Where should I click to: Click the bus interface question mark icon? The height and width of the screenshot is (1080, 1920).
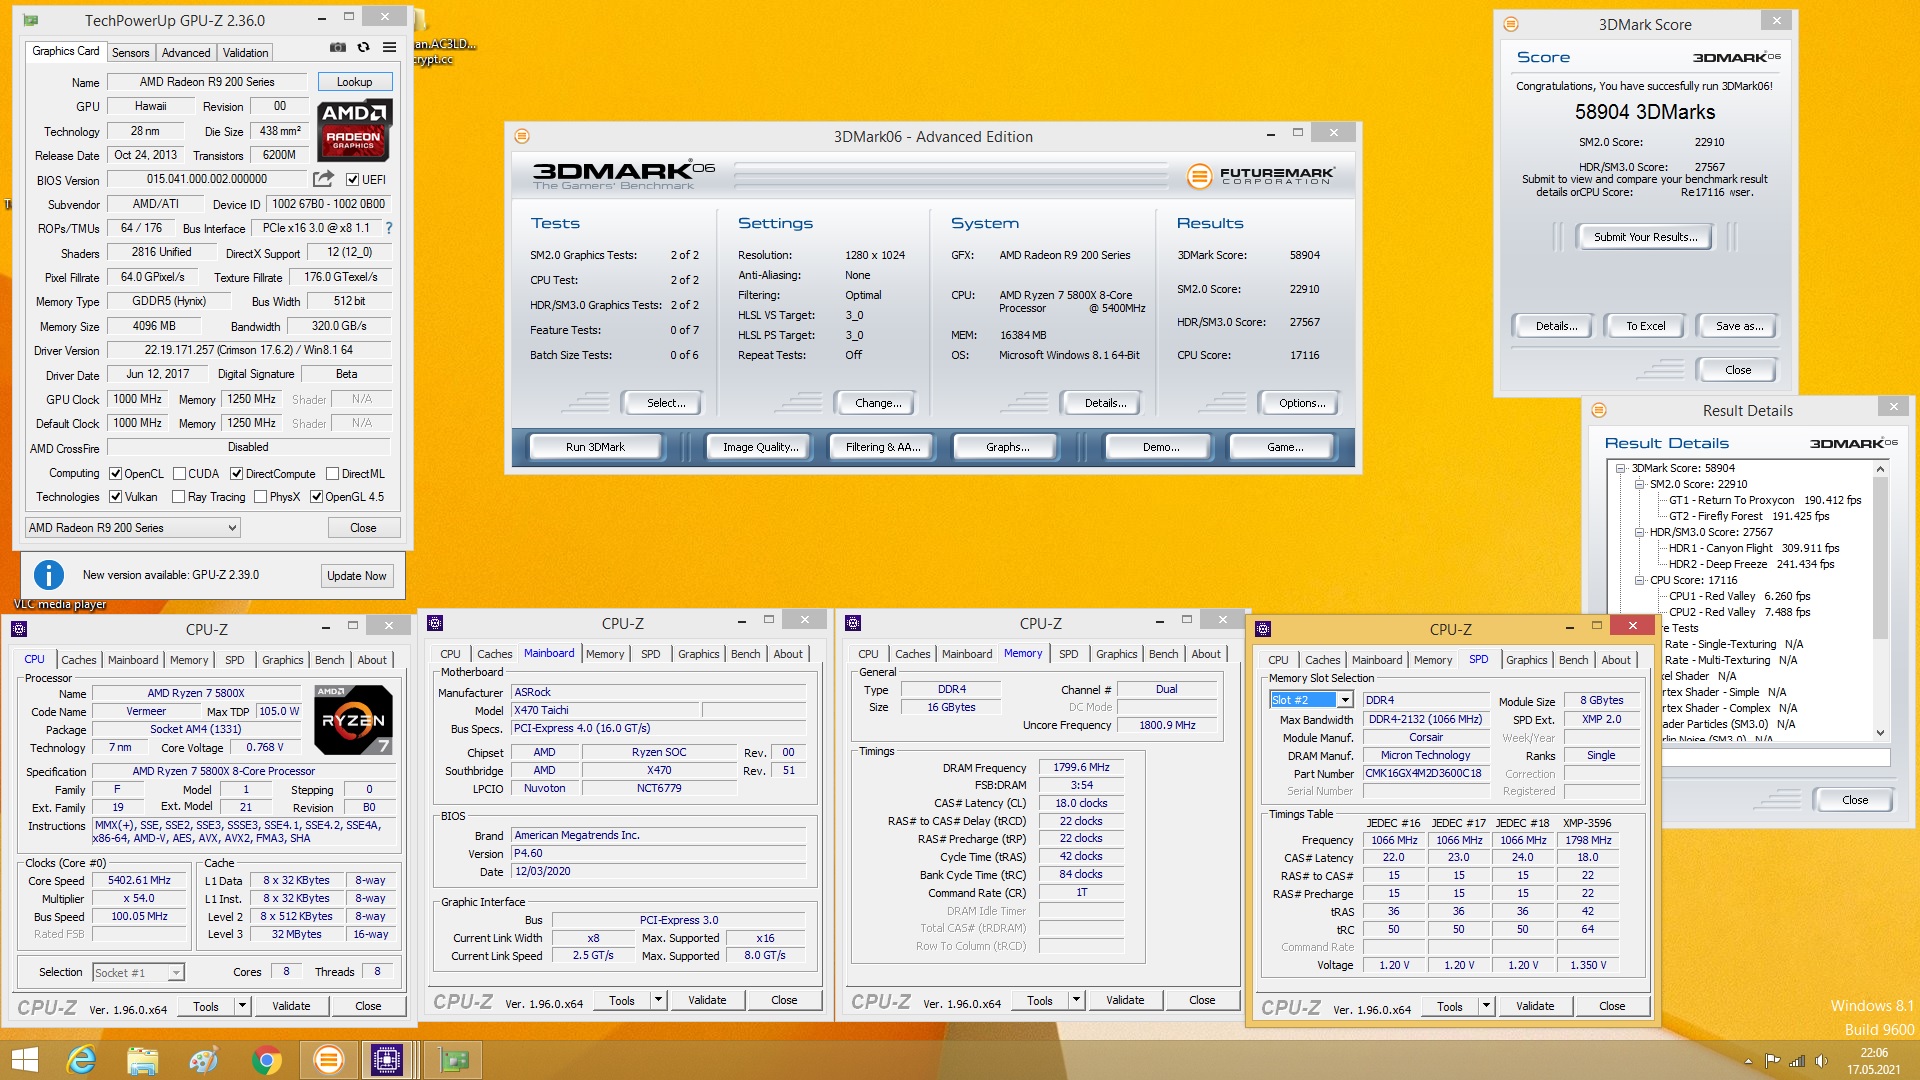pyautogui.click(x=389, y=228)
